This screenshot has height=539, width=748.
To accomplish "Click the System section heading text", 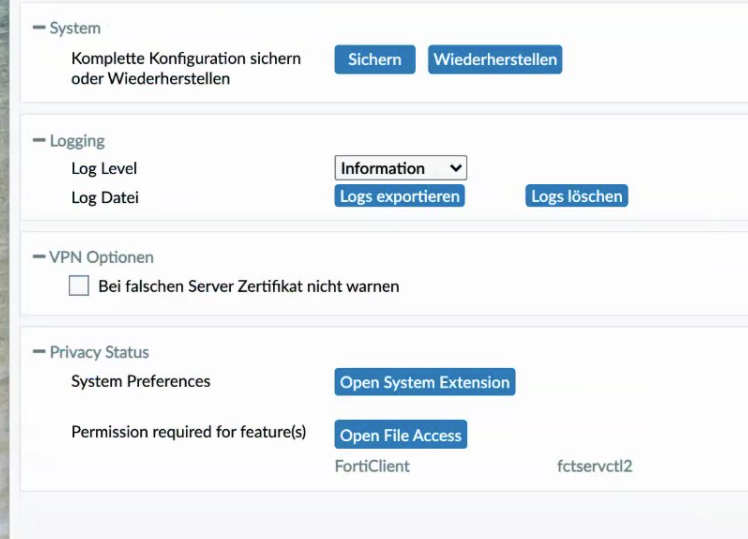I will pyautogui.click(x=75, y=29).
